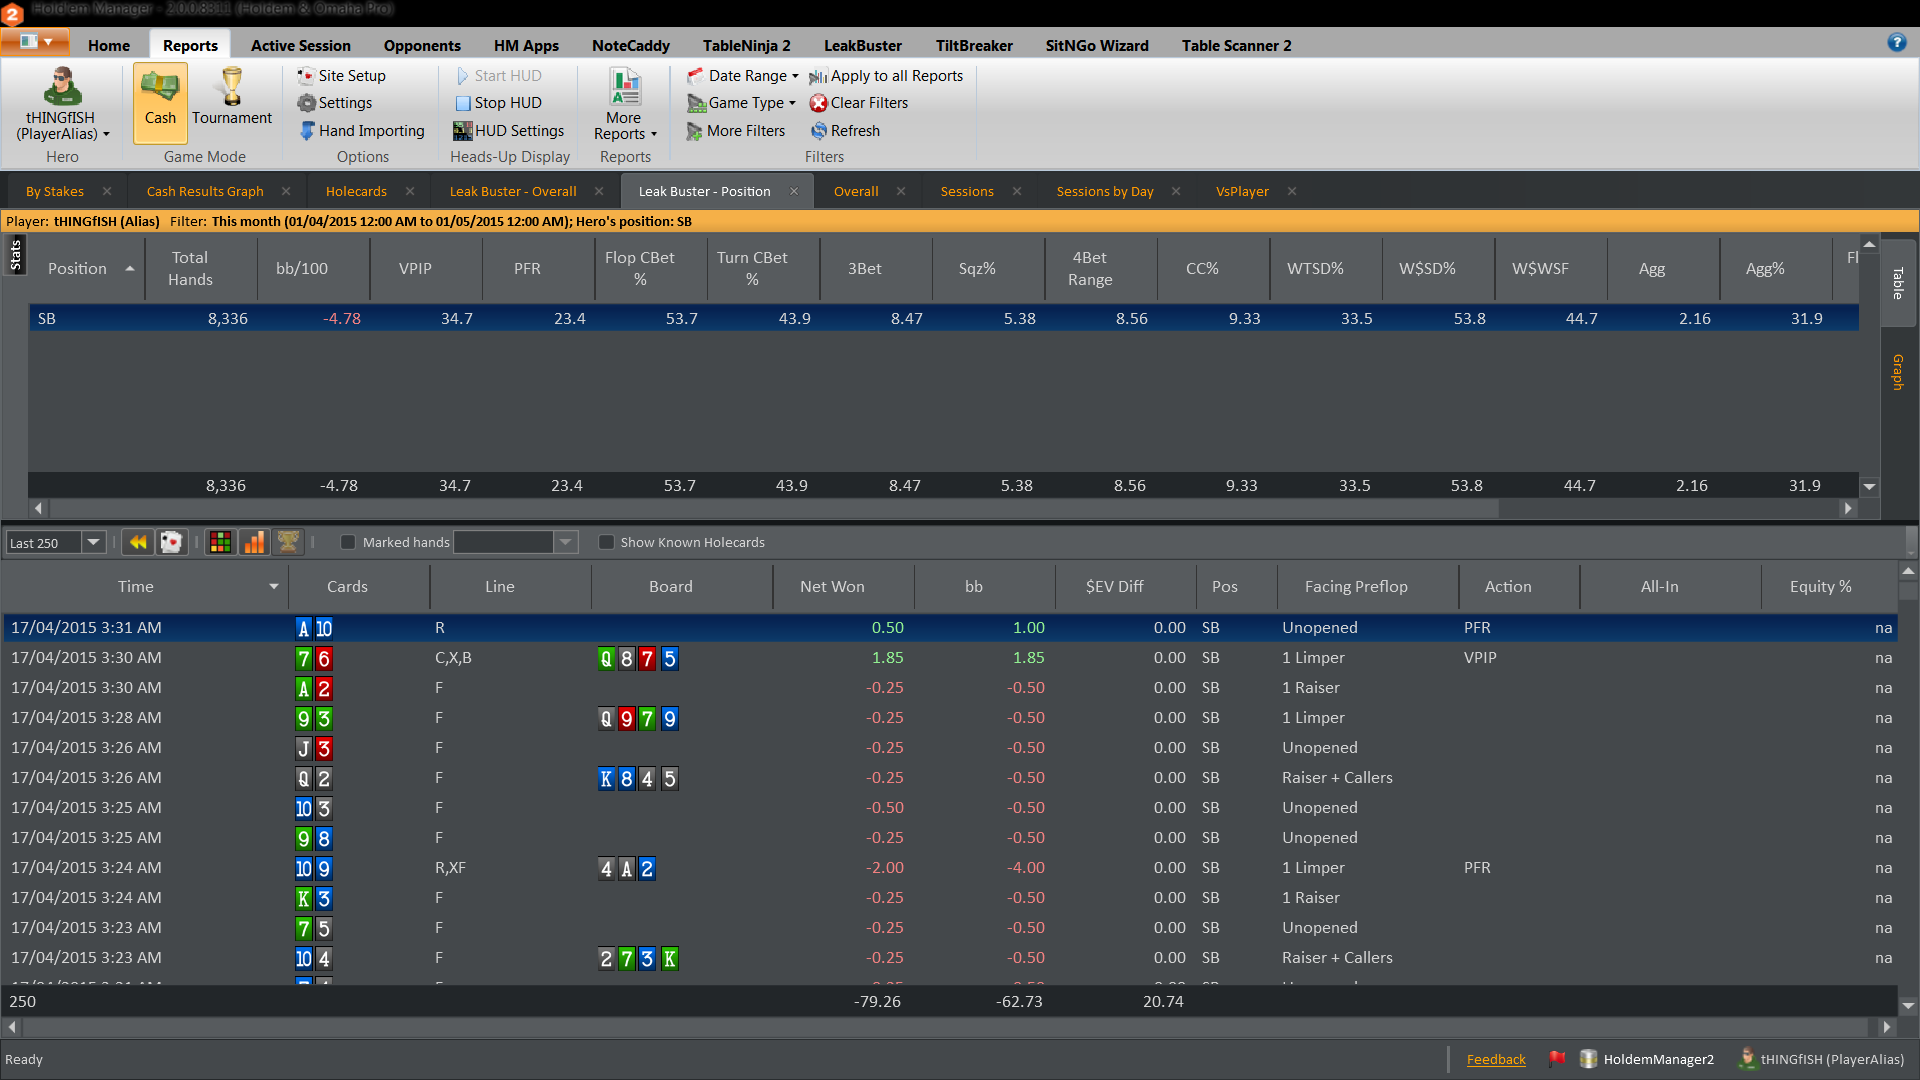This screenshot has height=1080, width=1920.
Task: Select the Tournament trophy icon
Action: [232, 97]
